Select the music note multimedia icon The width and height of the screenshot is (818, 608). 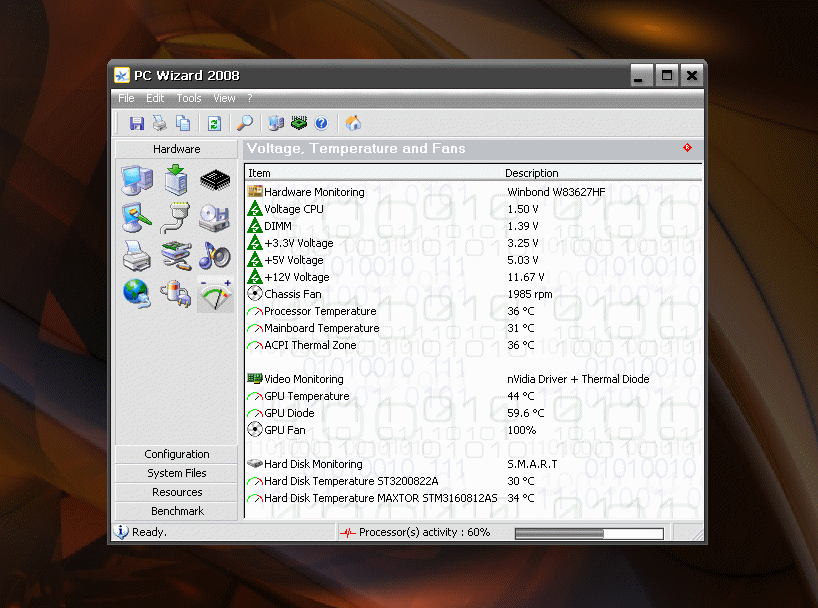pos(215,256)
